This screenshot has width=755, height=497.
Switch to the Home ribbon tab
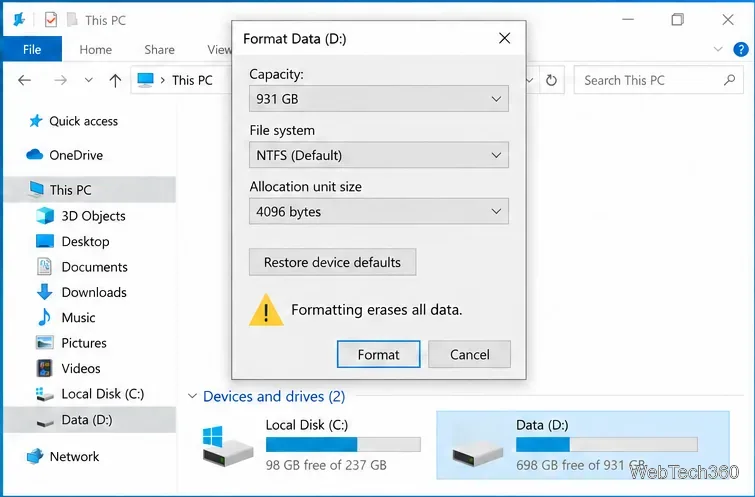point(95,49)
